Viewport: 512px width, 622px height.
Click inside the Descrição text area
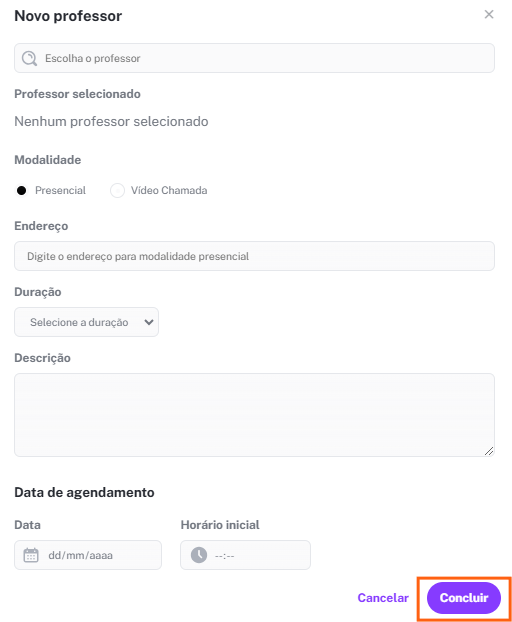click(x=254, y=415)
